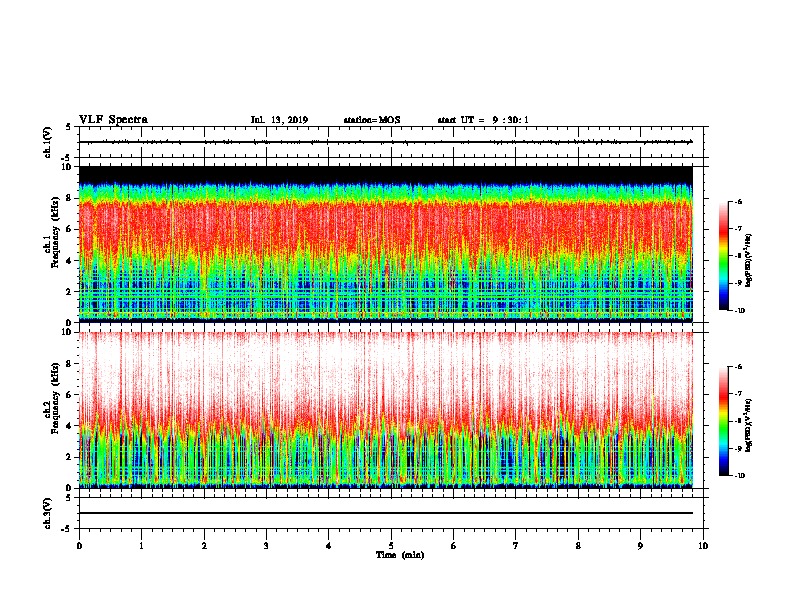
Task: Click the ch.3 flat voltage trace line
Action: pos(386,513)
